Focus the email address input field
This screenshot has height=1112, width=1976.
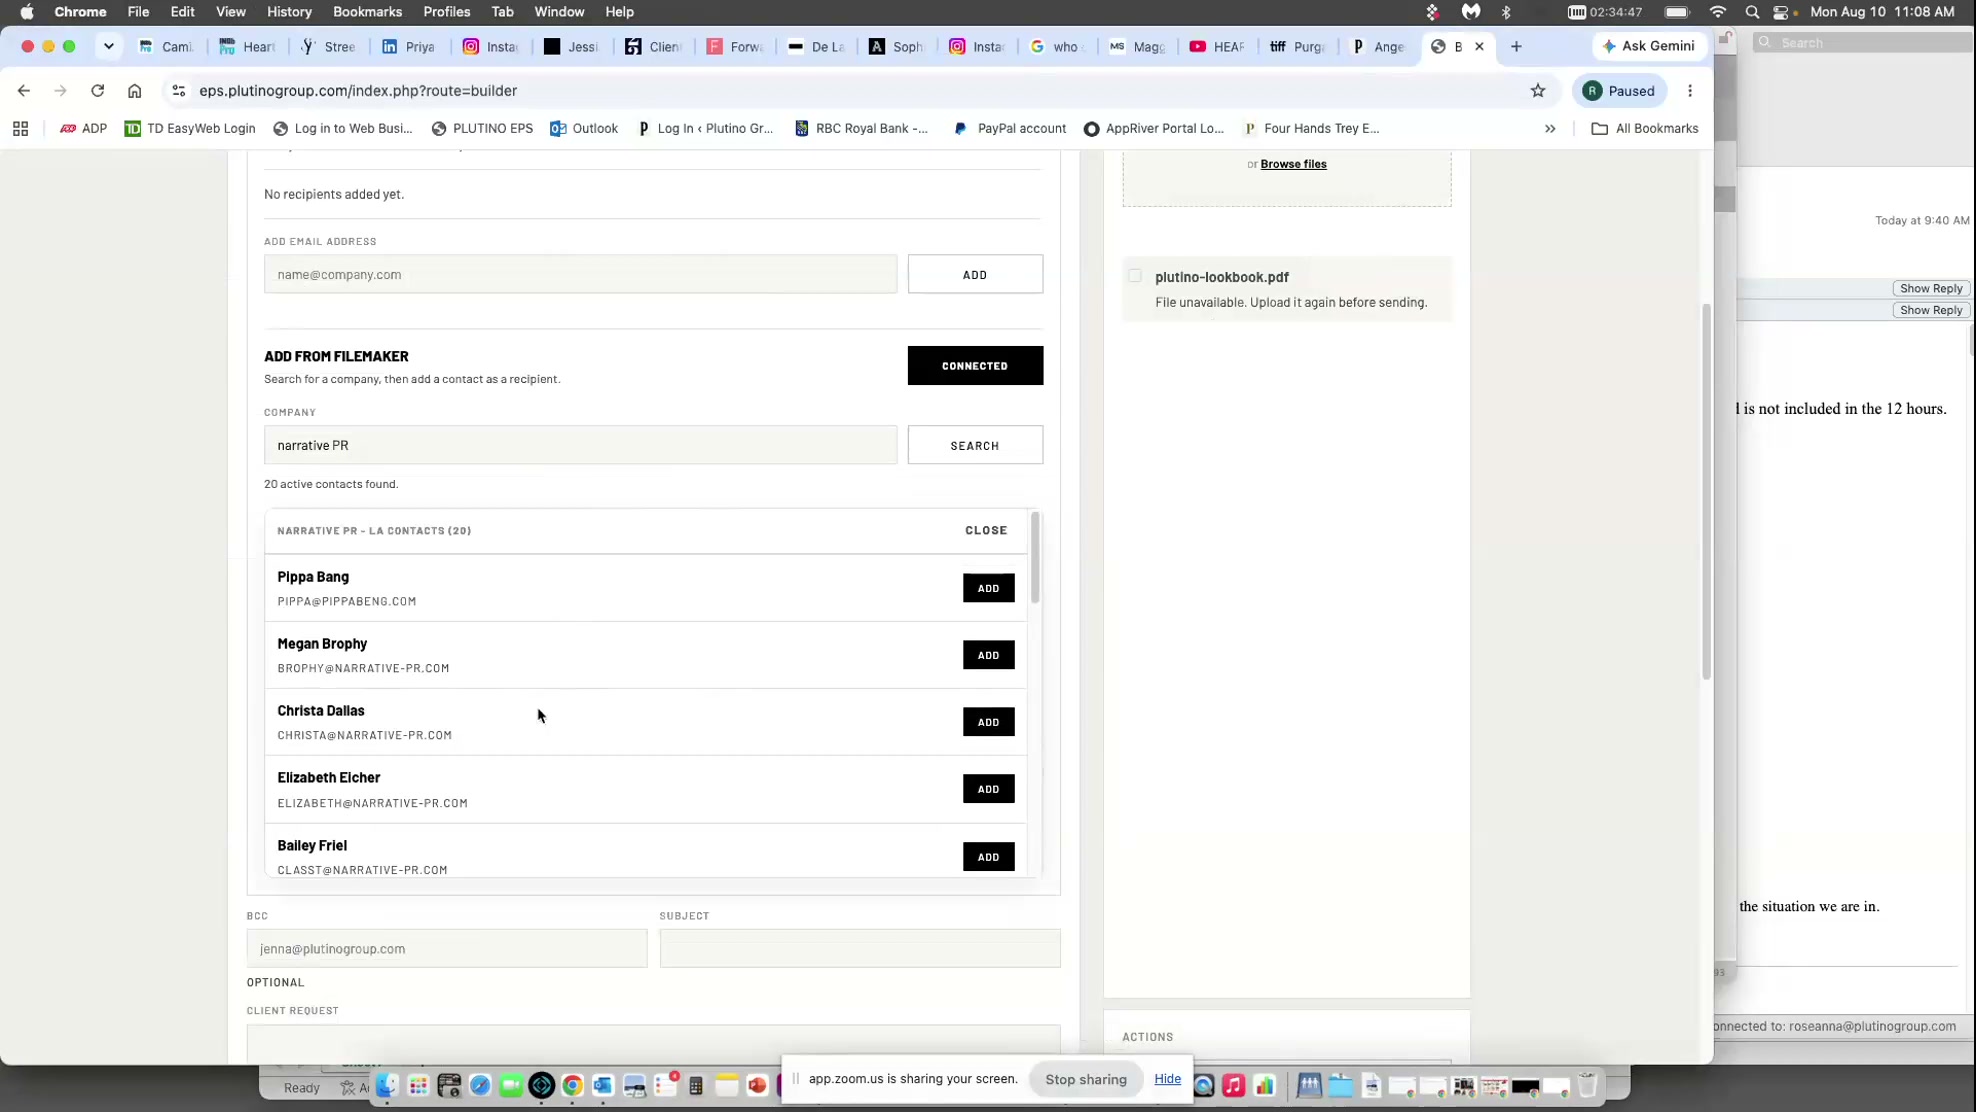pos(580,275)
